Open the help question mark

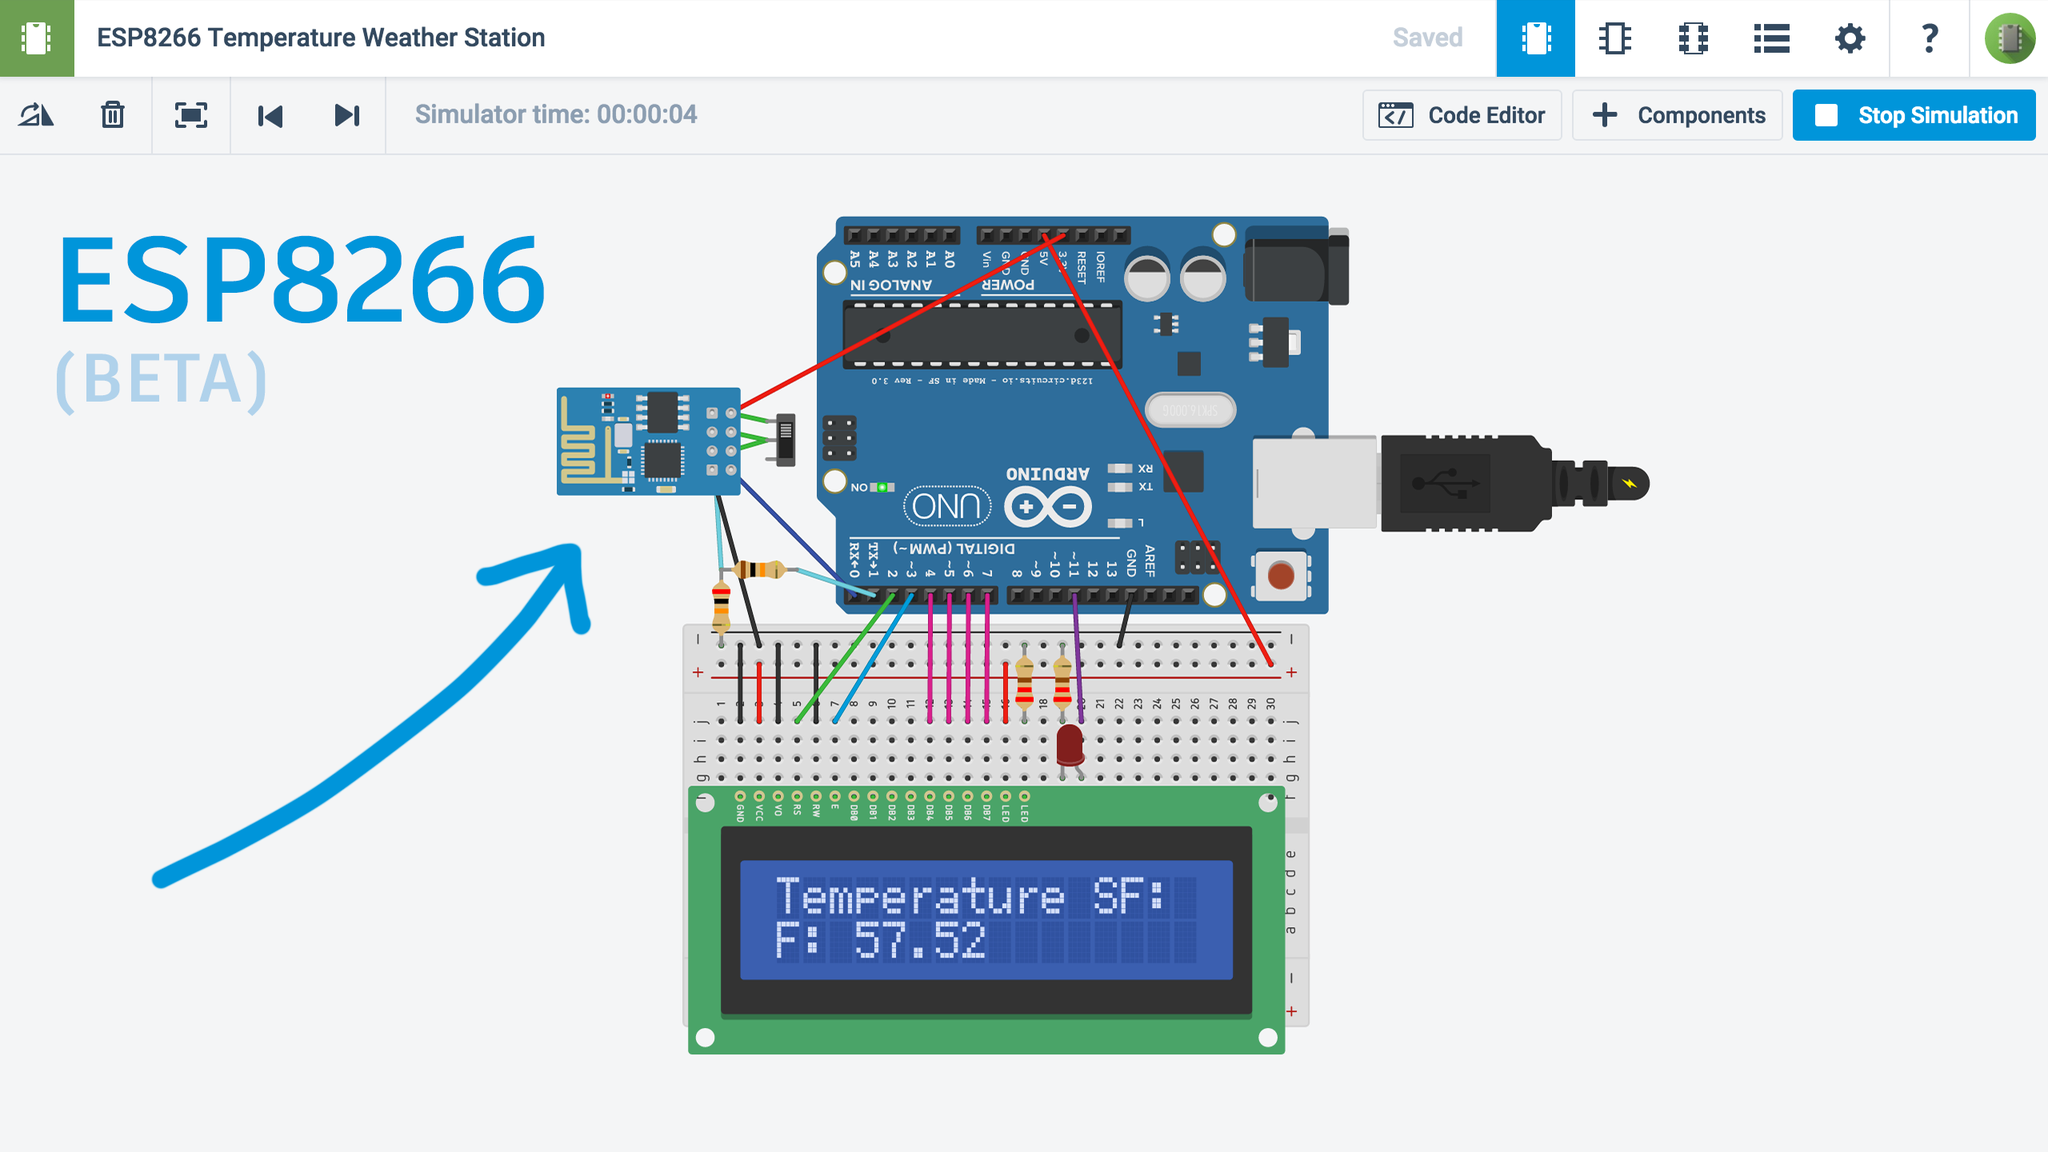pos(1929,38)
